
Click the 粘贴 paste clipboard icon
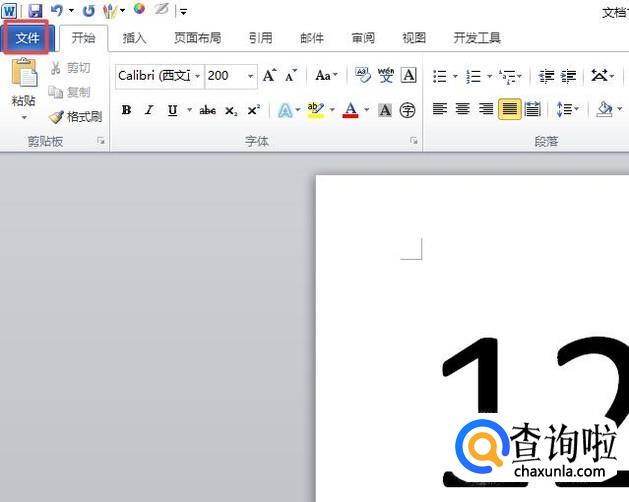pyautogui.click(x=24, y=73)
